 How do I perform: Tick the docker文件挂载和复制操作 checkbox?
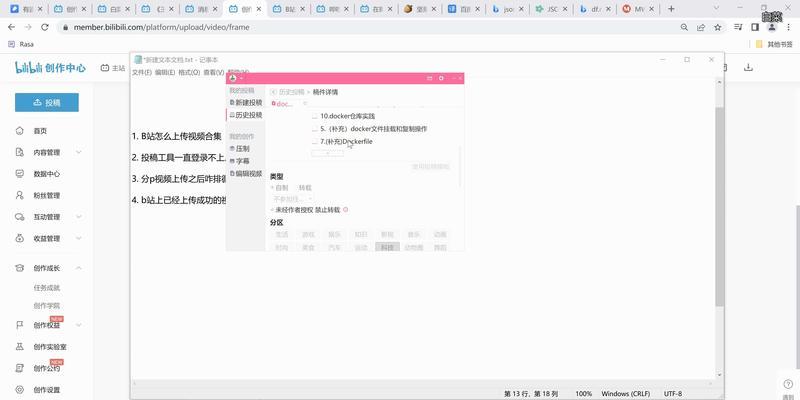coord(315,129)
